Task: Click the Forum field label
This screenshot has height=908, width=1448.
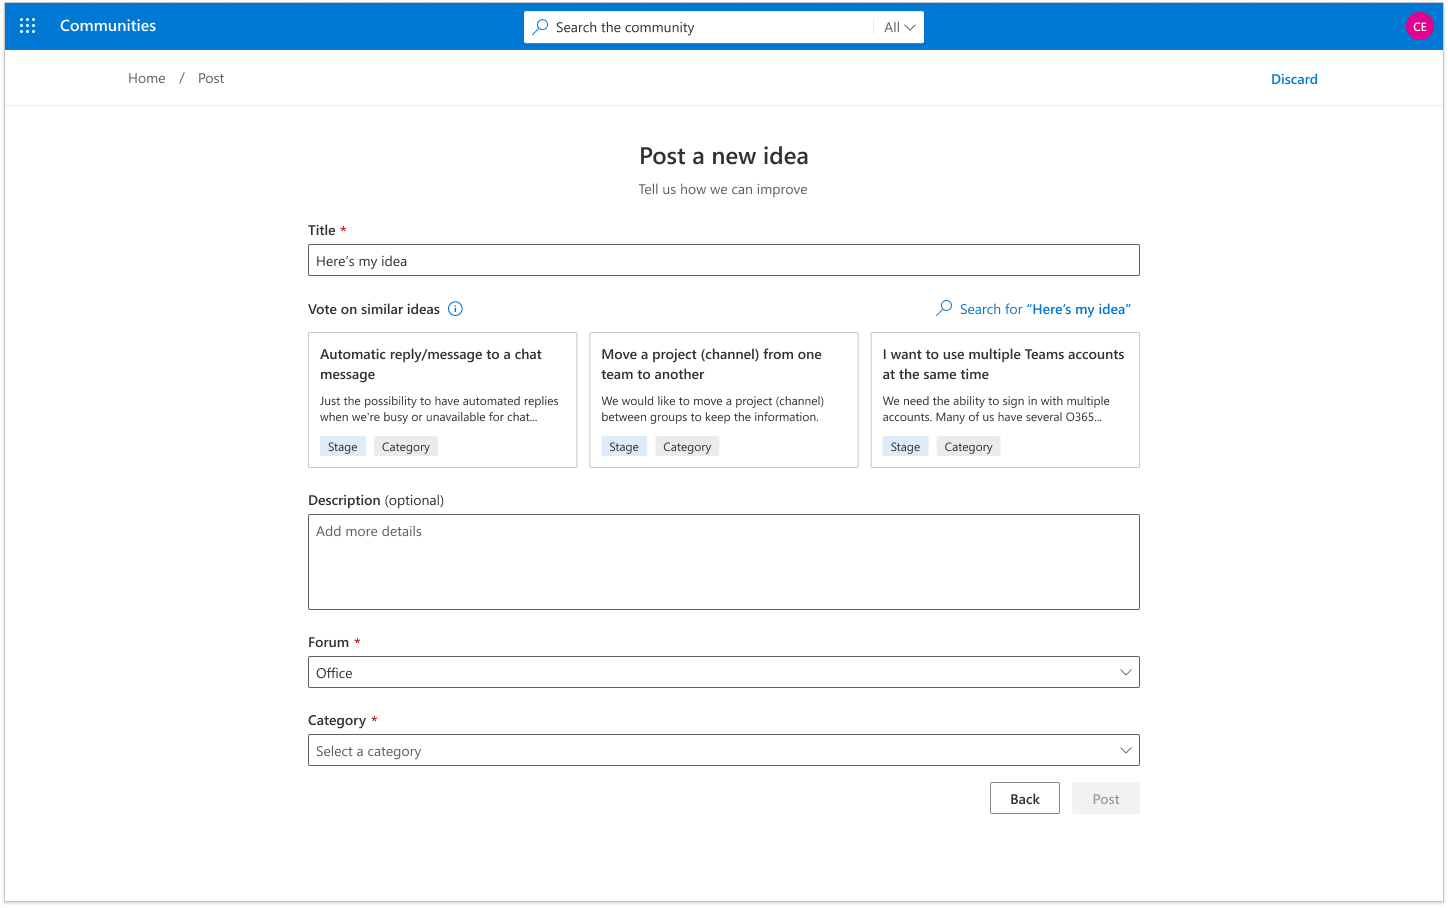Action: click(x=328, y=642)
